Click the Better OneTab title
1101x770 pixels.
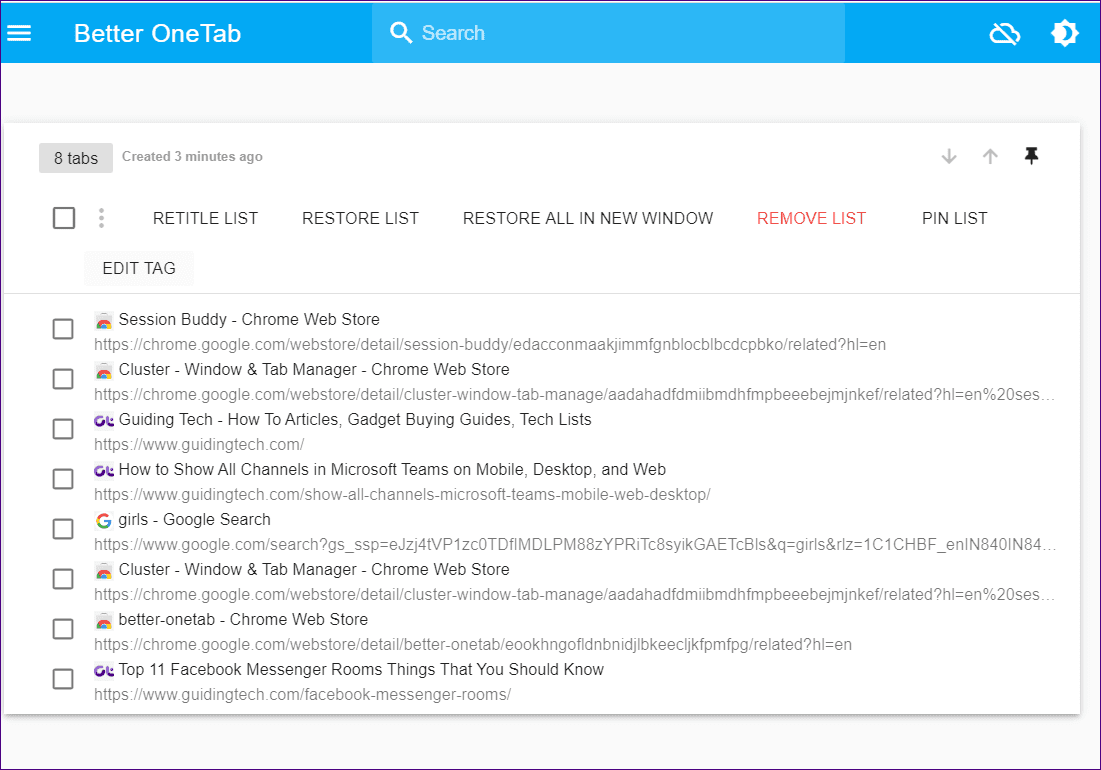(x=157, y=33)
